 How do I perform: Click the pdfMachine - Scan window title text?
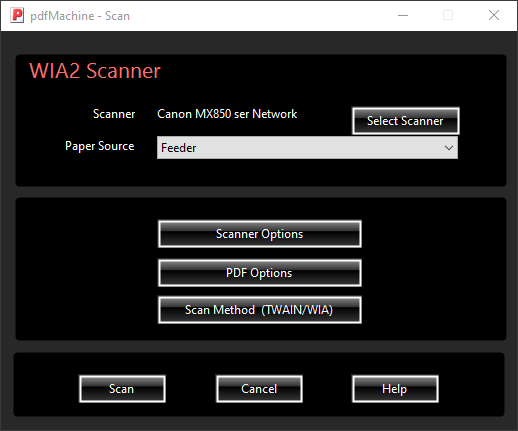click(80, 16)
